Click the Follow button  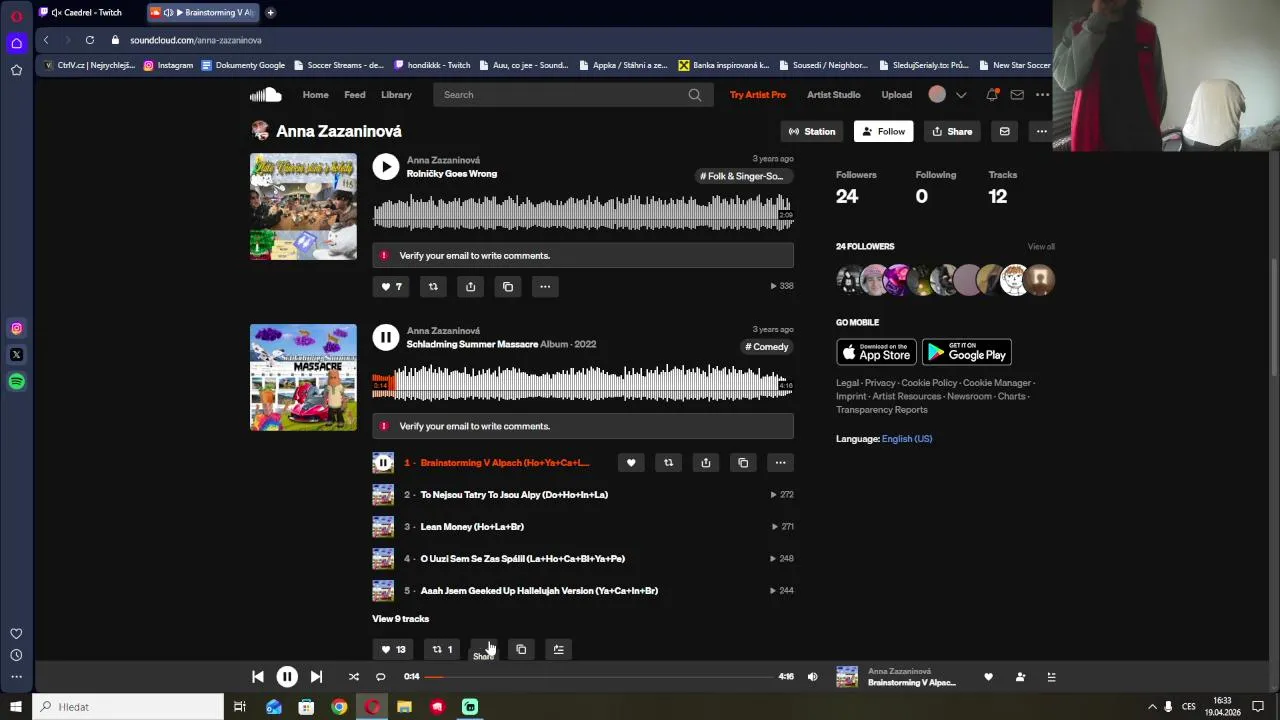pyautogui.click(x=883, y=131)
